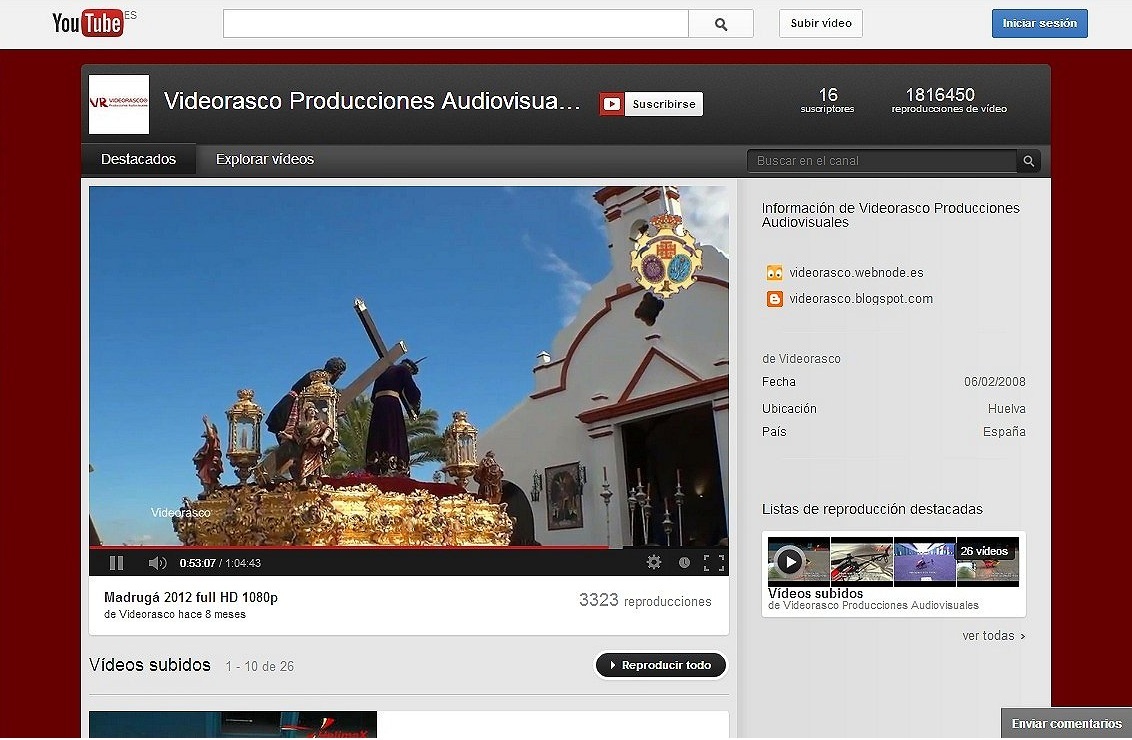Click Iniciar sesión to sign in

coord(1039,24)
